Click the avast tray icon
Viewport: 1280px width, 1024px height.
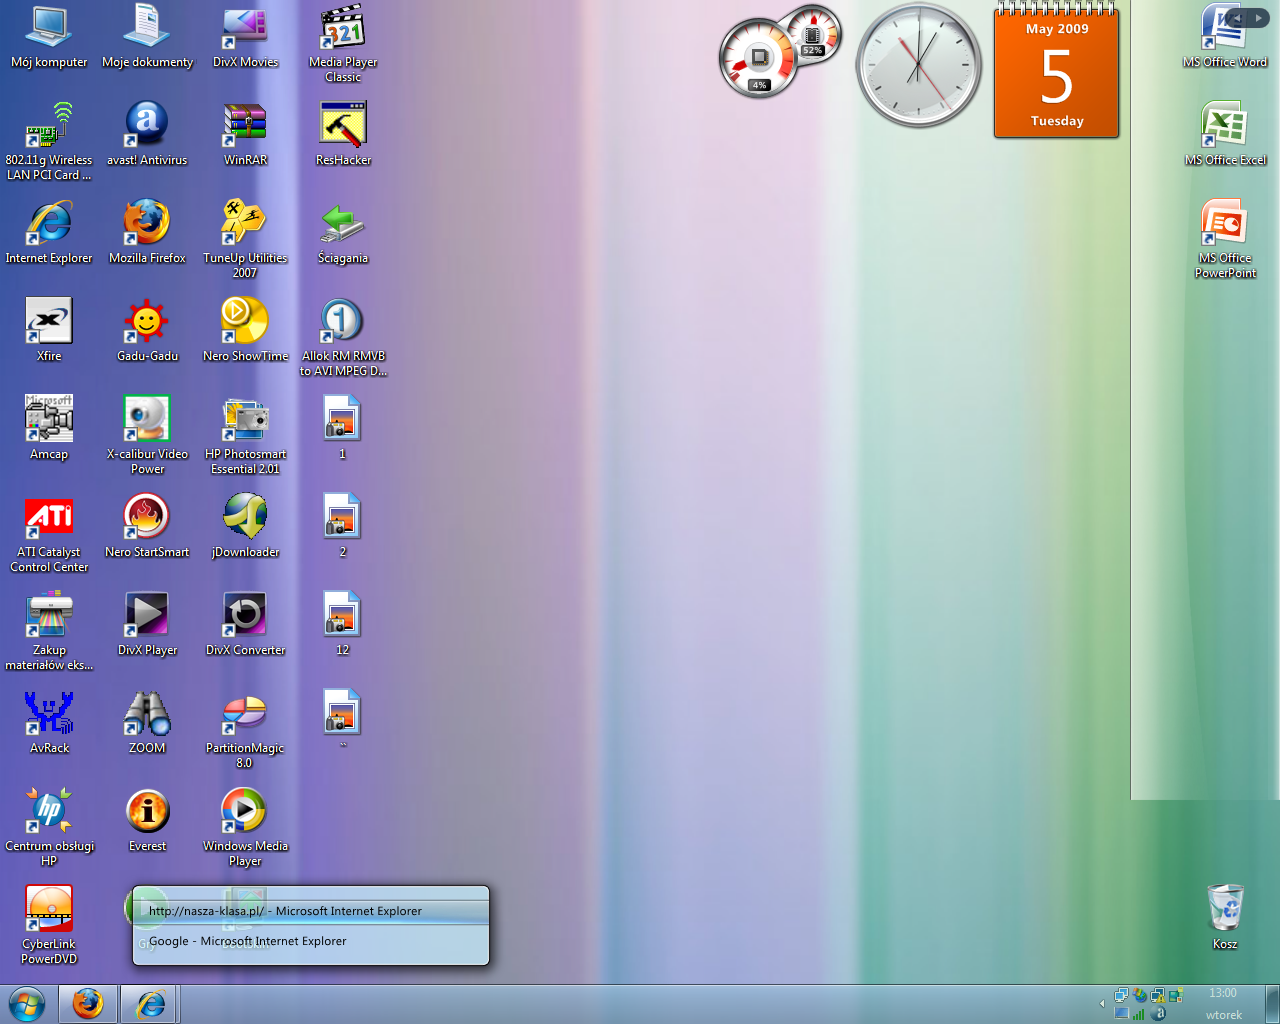1158,1013
